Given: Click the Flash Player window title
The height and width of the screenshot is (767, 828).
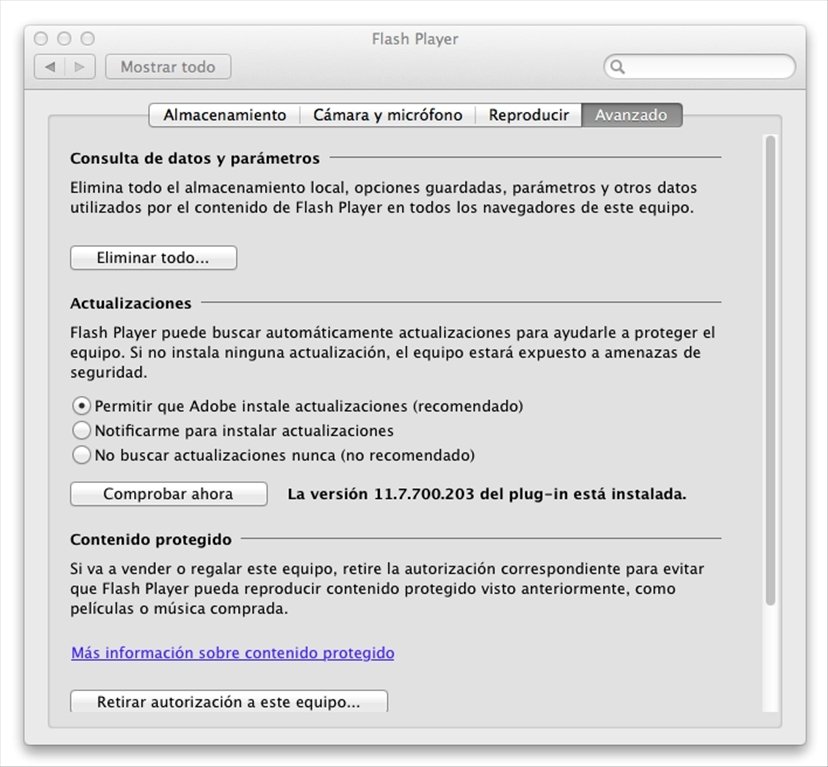Looking at the screenshot, I should click(x=415, y=39).
